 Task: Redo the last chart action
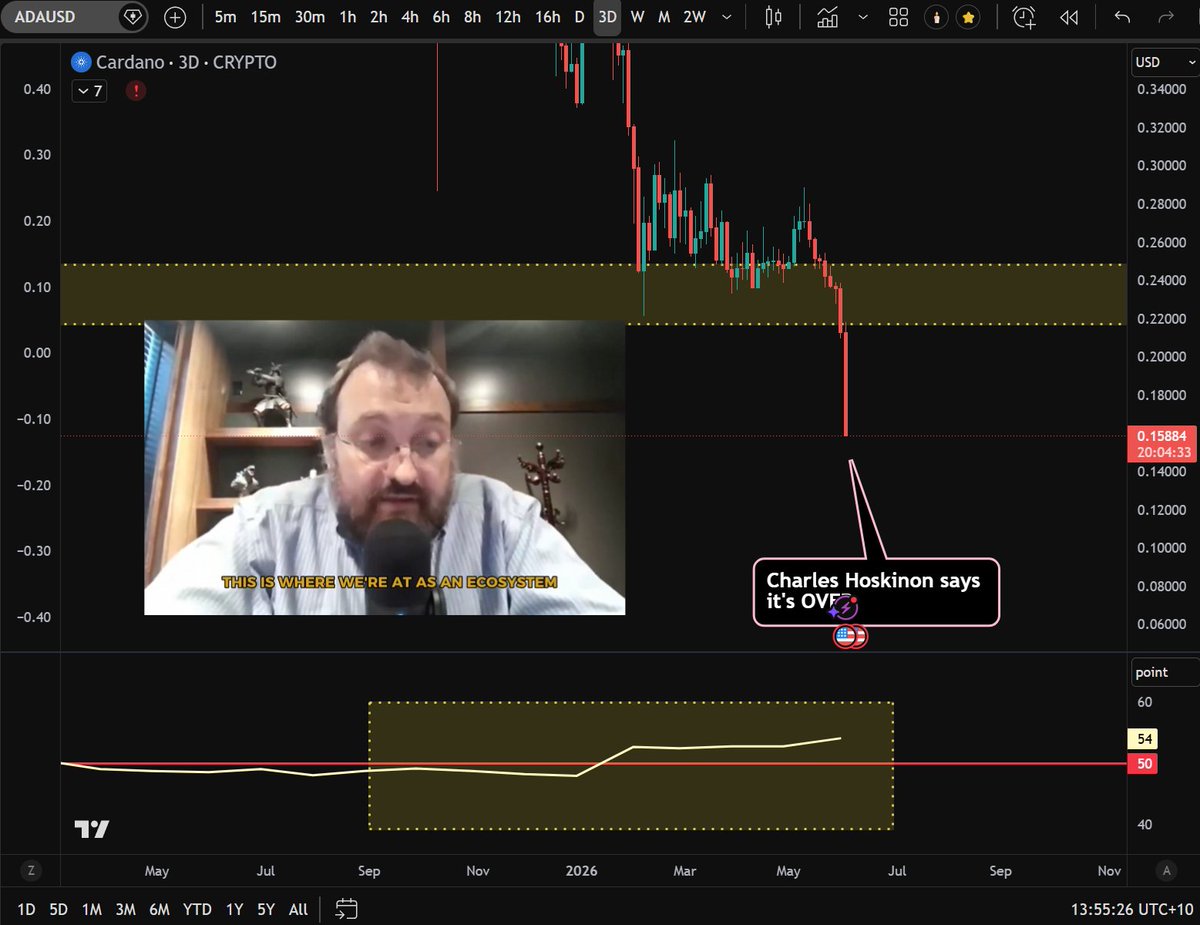1165,17
